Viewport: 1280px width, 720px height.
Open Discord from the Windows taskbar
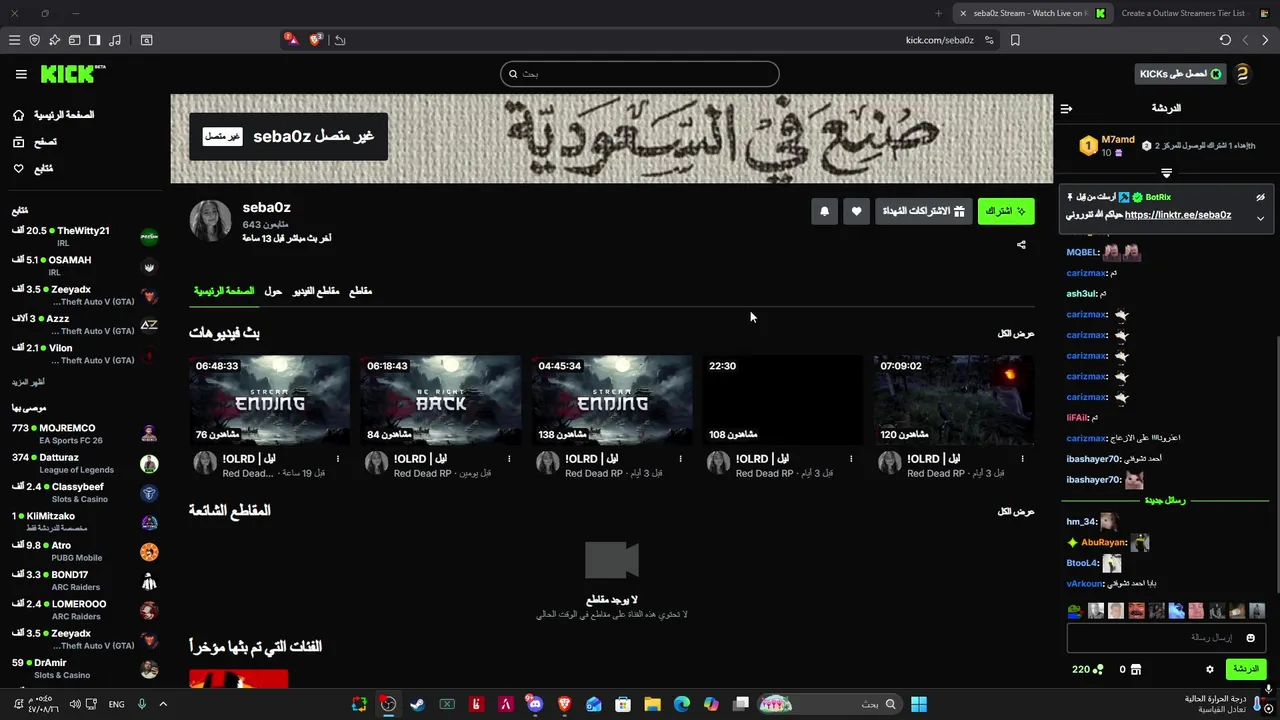pyautogui.click(x=535, y=704)
